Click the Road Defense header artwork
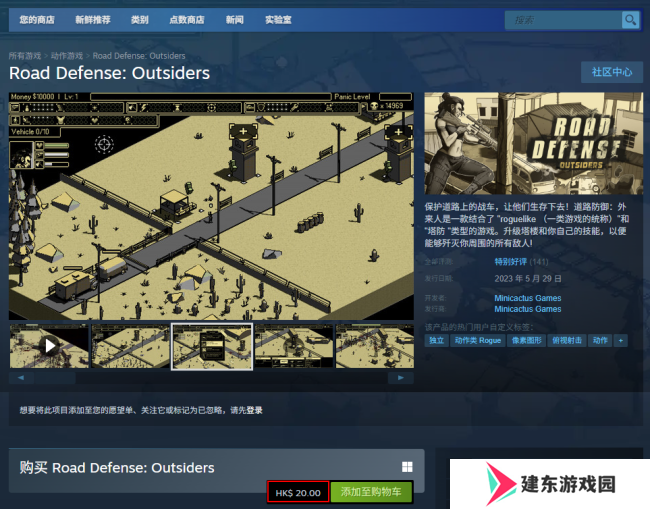 pos(534,143)
